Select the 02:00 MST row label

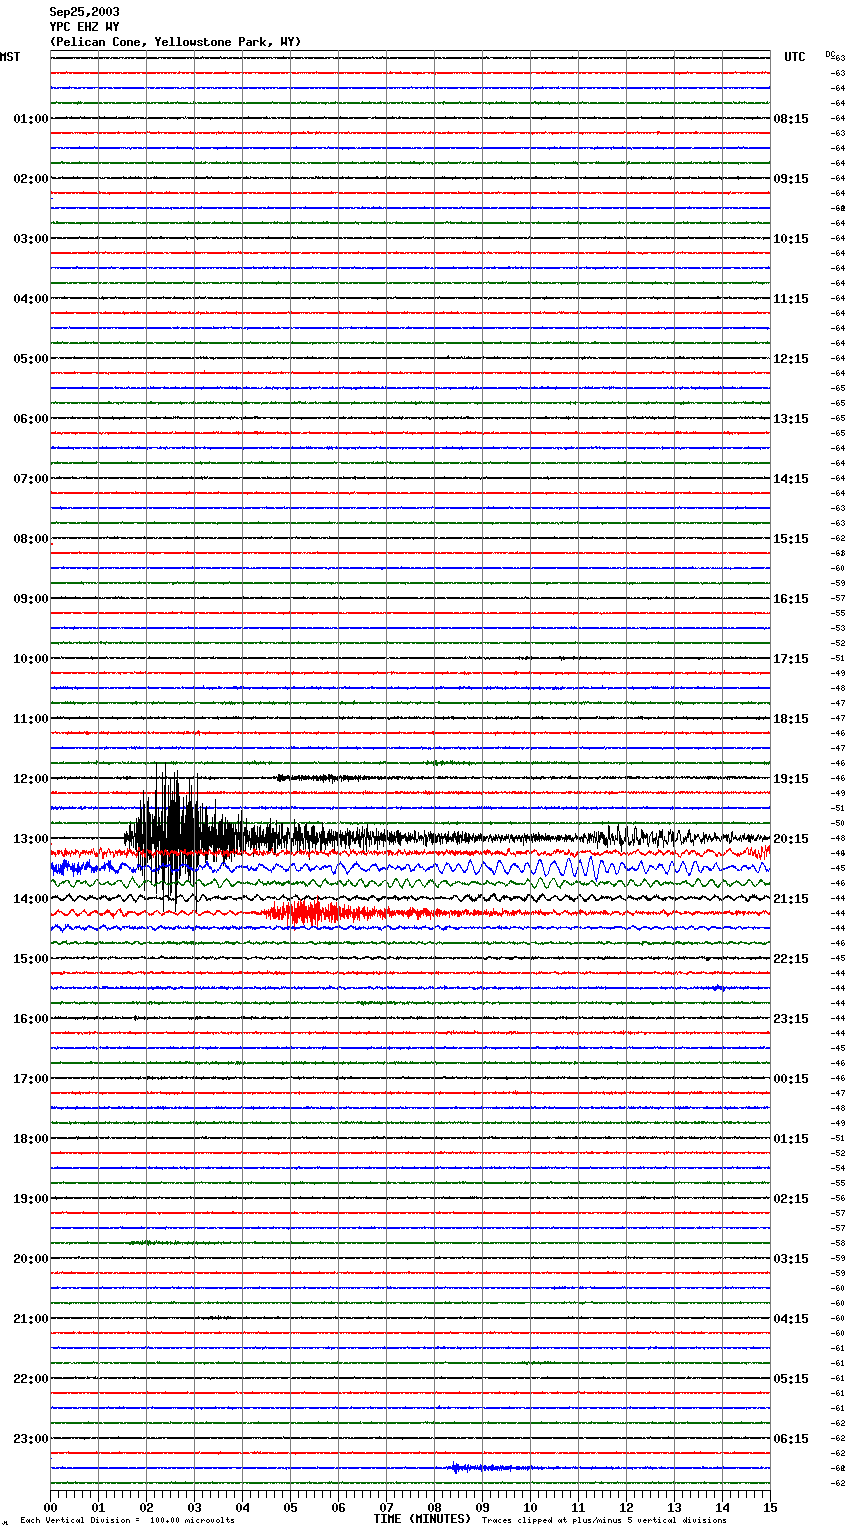point(30,179)
